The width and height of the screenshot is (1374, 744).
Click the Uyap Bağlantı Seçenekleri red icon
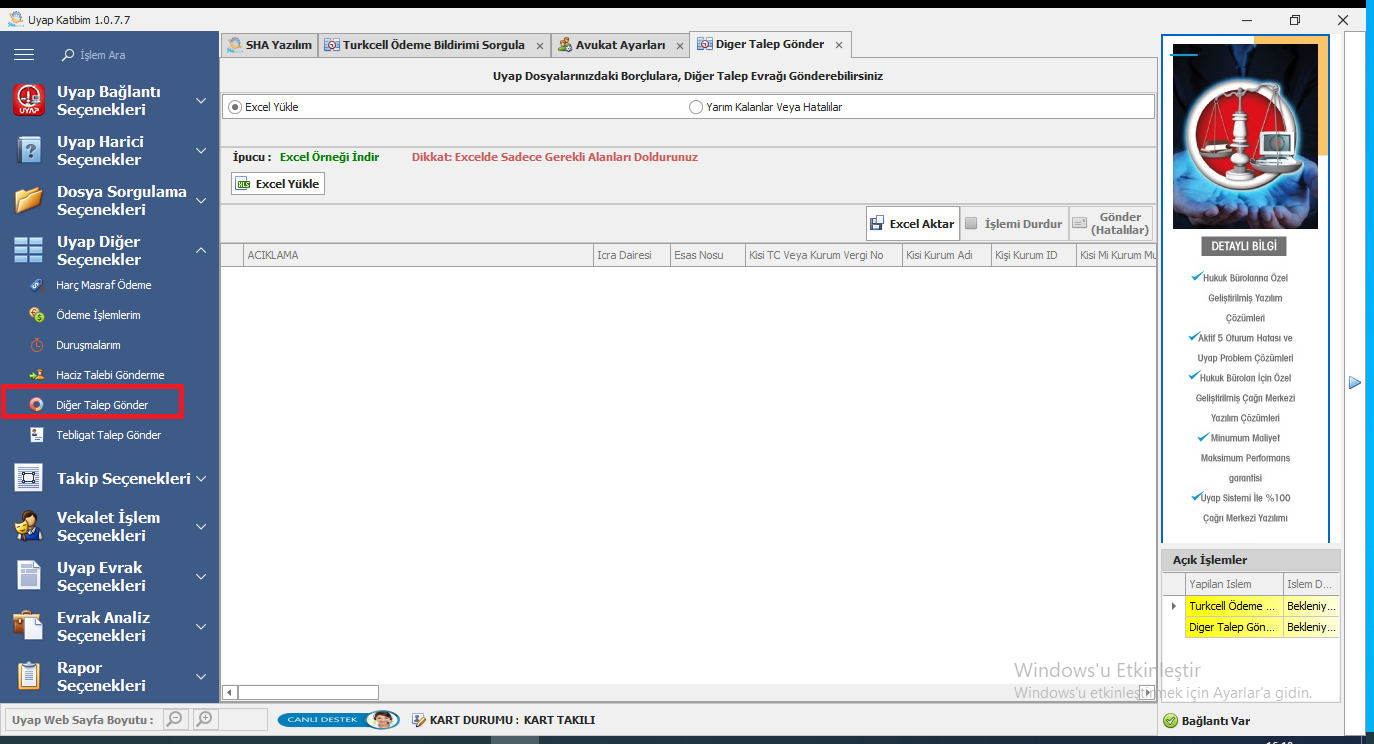tap(28, 100)
